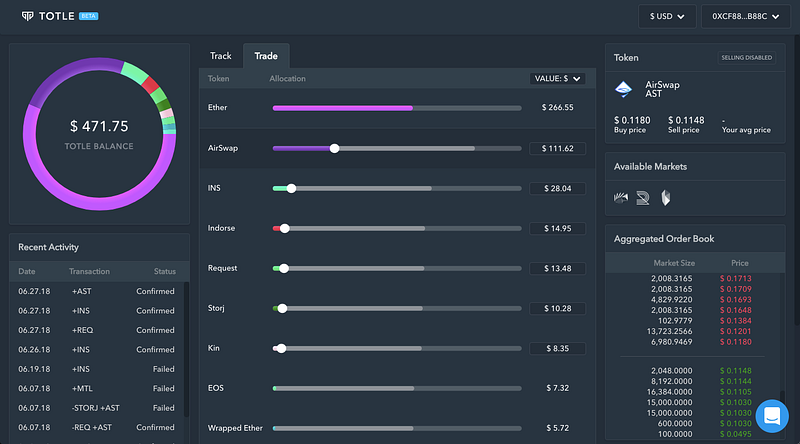Click the 13,723.2566 market size entry
The image size is (800, 444).
pos(669,331)
